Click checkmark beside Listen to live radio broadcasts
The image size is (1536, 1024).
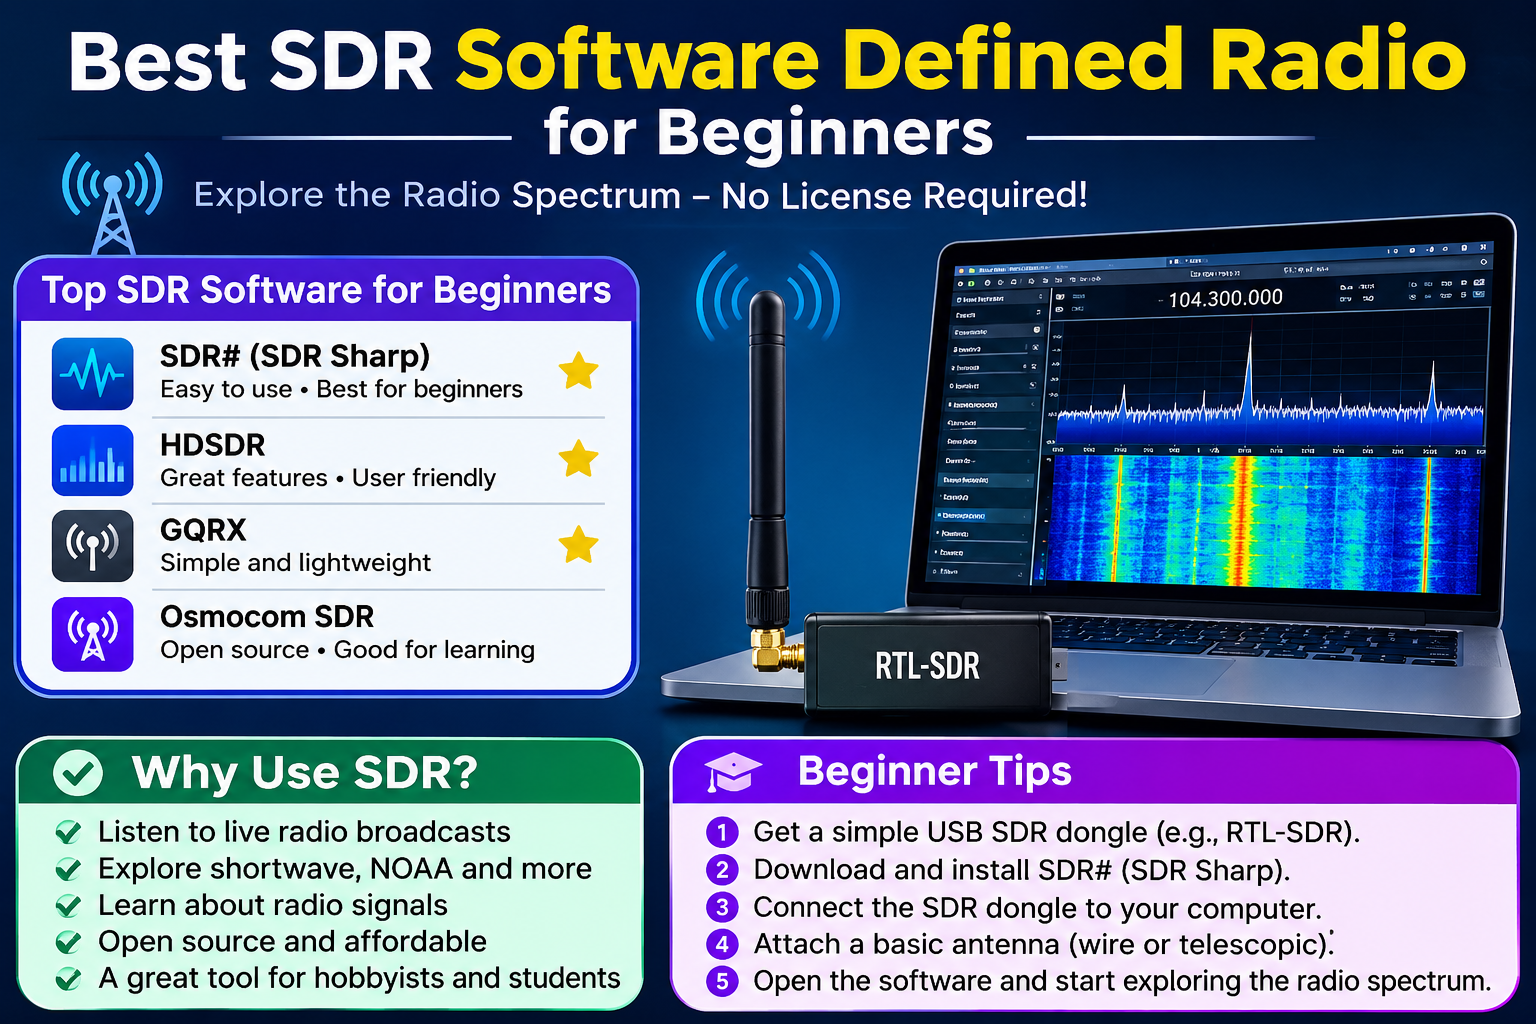pyautogui.click(x=68, y=832)
